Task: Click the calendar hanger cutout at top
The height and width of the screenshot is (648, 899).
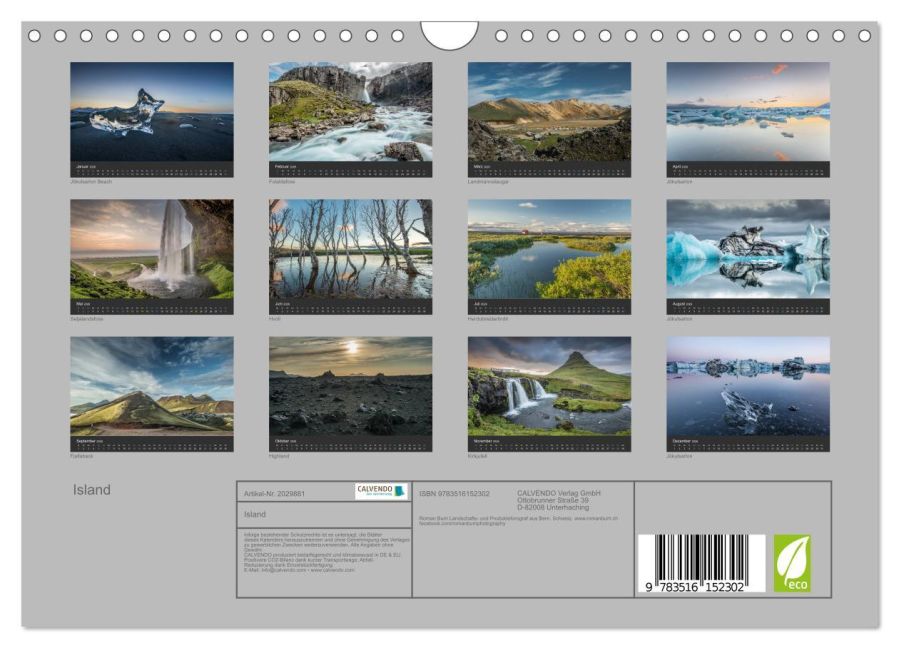Action: [x=449, y=36]
